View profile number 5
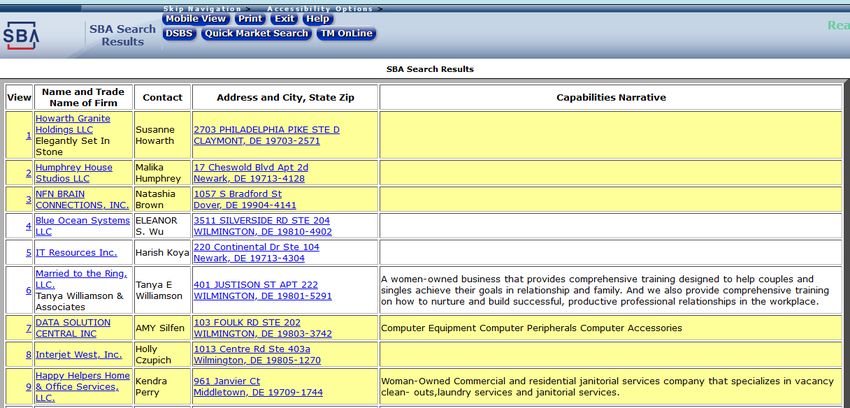This screenshot has height=408, width=850. coord(28,252)
